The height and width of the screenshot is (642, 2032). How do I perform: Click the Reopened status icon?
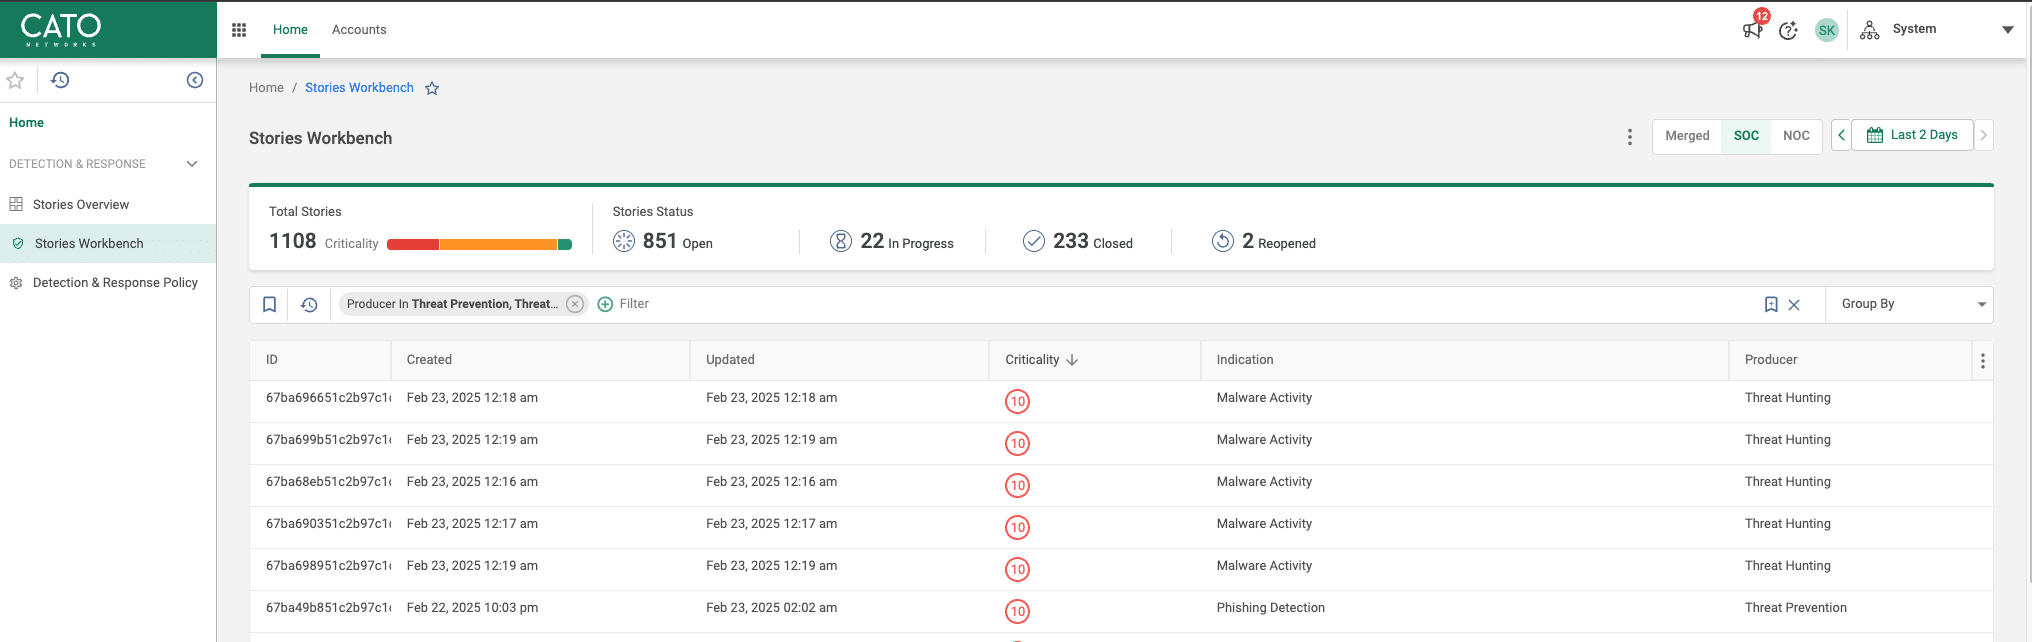[1223, 241]
